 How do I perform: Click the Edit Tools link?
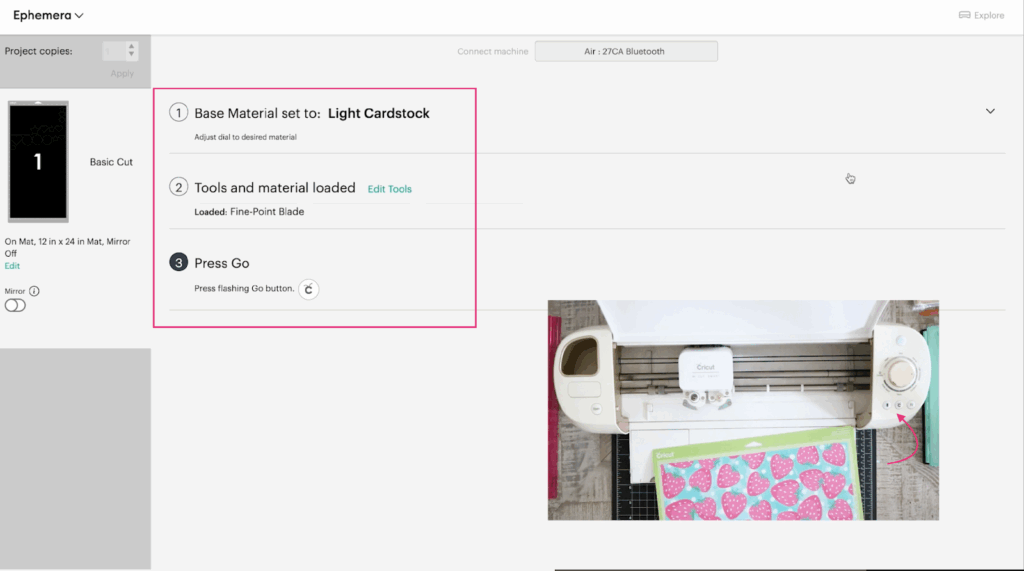pos(389,189)
